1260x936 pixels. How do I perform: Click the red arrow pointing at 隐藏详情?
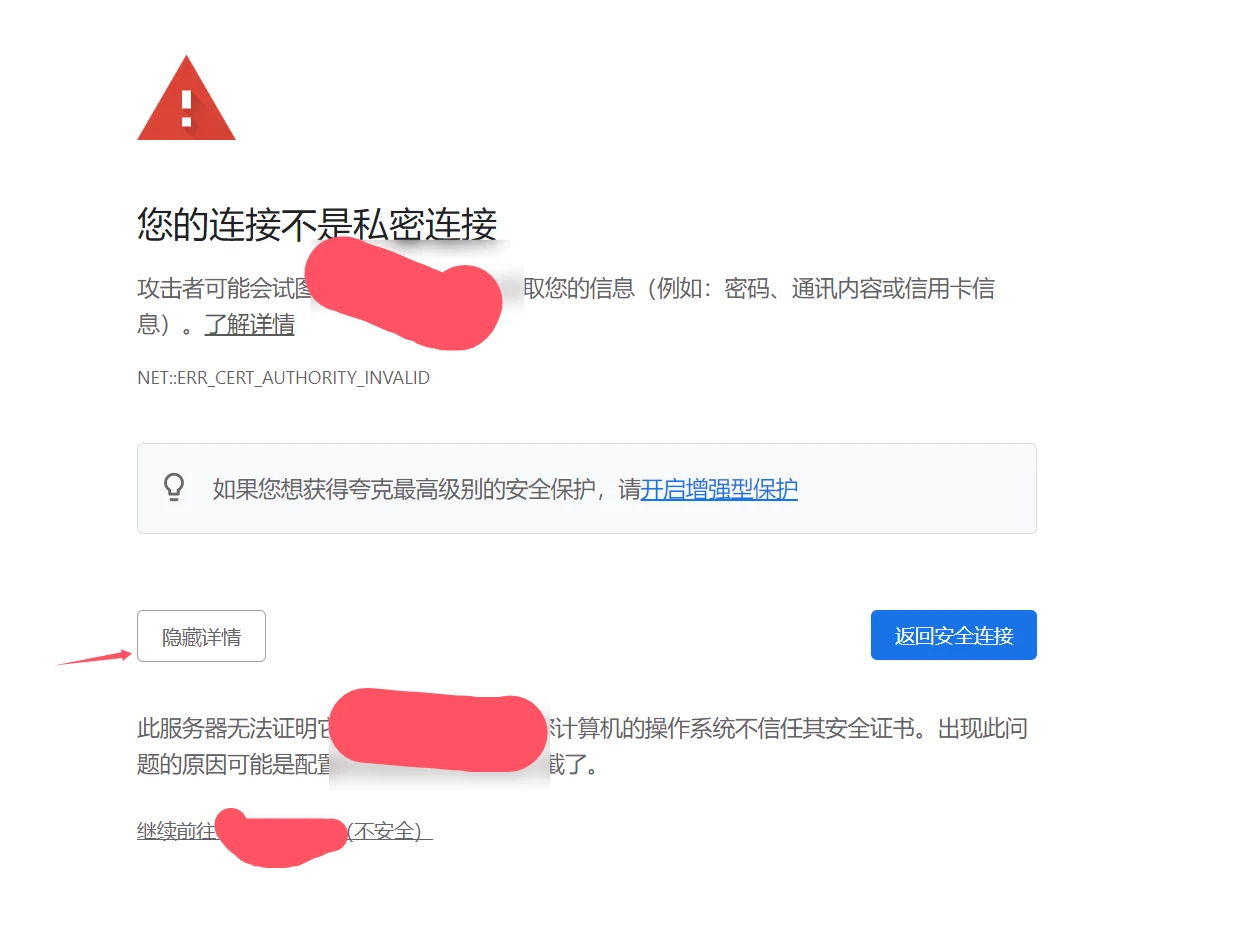93,658
